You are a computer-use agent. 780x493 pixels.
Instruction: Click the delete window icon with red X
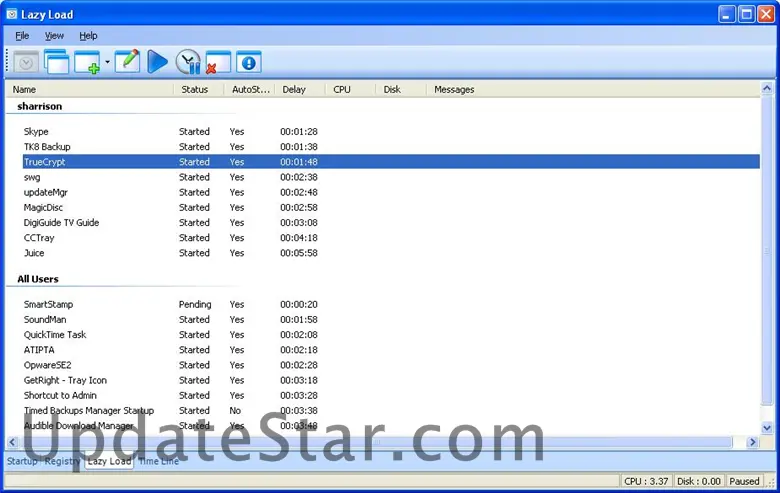pos(218,62)
